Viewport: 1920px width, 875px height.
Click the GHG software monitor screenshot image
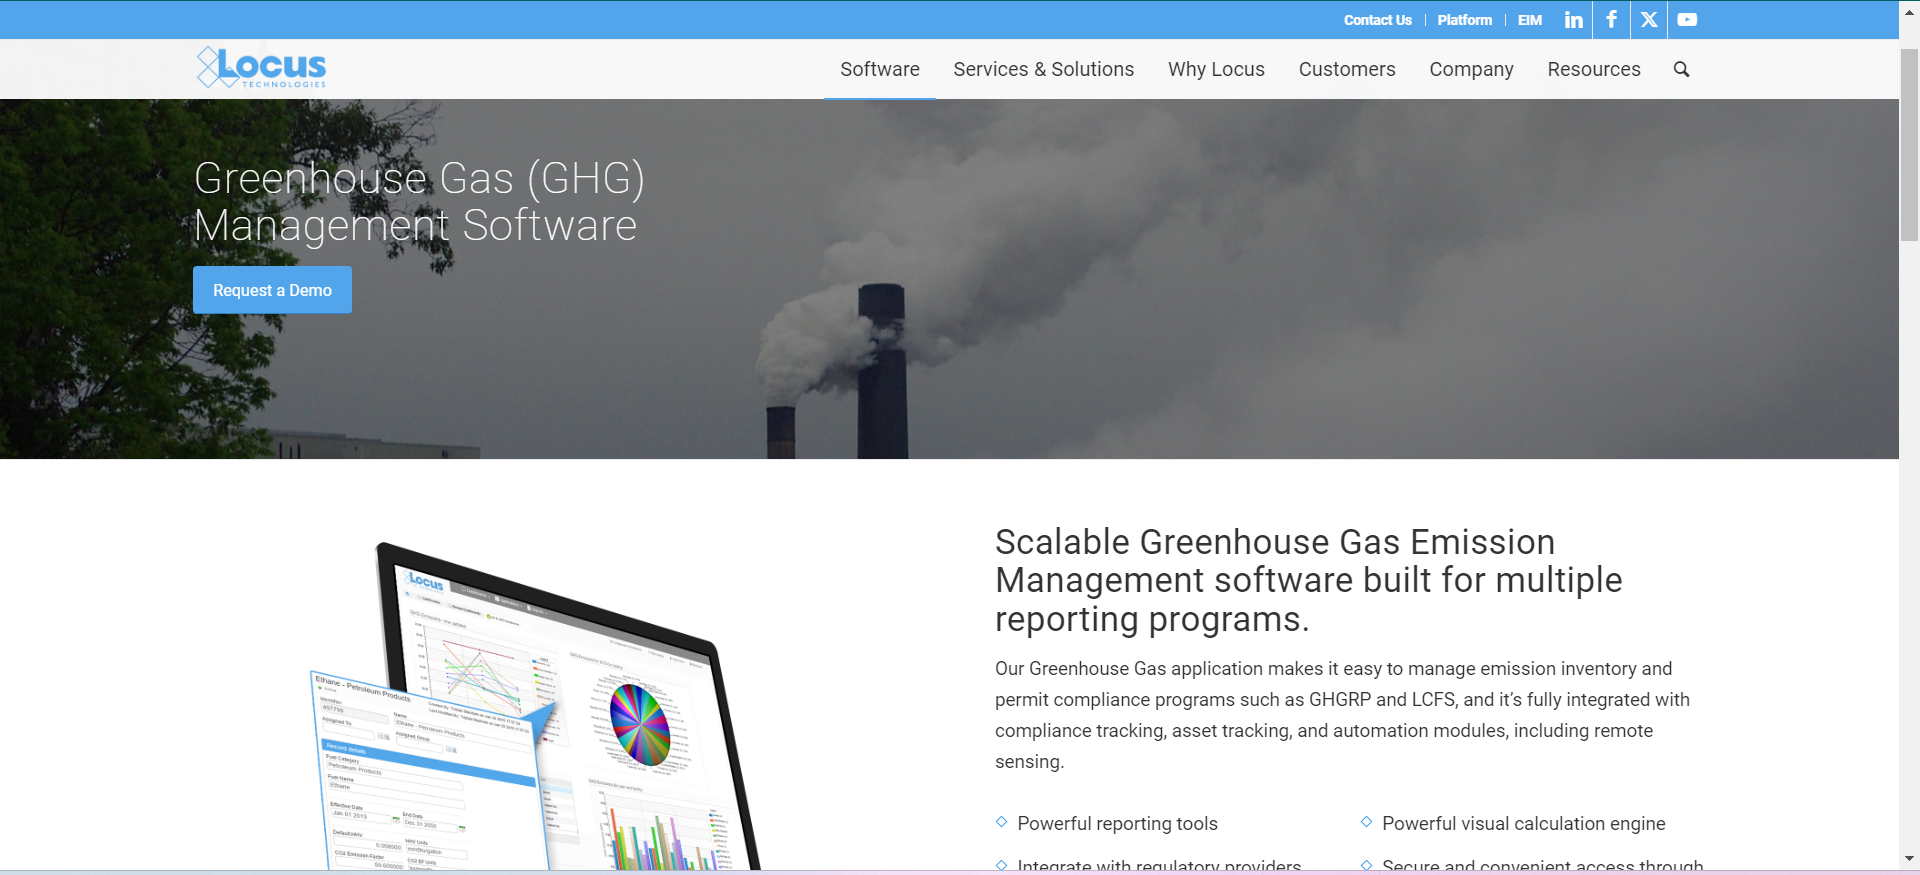pyautogui.click(x=535, y=706)
